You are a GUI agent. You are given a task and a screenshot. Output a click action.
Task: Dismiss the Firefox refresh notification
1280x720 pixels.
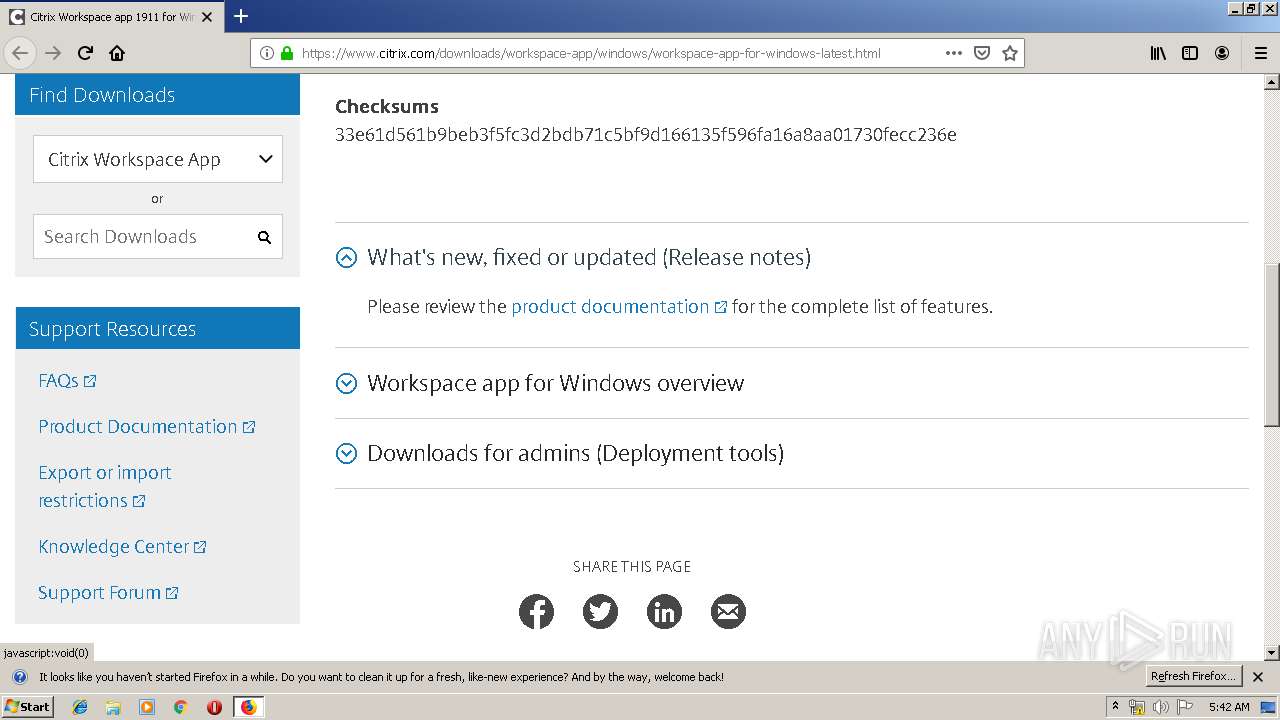click(x=1258, y=677)
